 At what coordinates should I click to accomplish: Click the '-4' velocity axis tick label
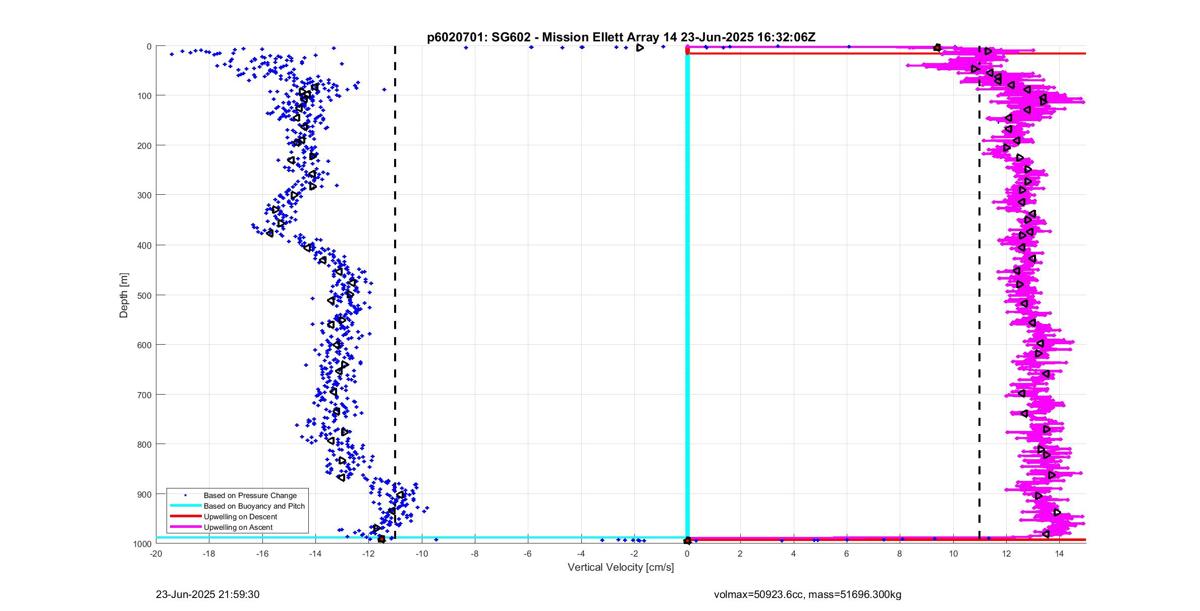(x=581, y=553)
